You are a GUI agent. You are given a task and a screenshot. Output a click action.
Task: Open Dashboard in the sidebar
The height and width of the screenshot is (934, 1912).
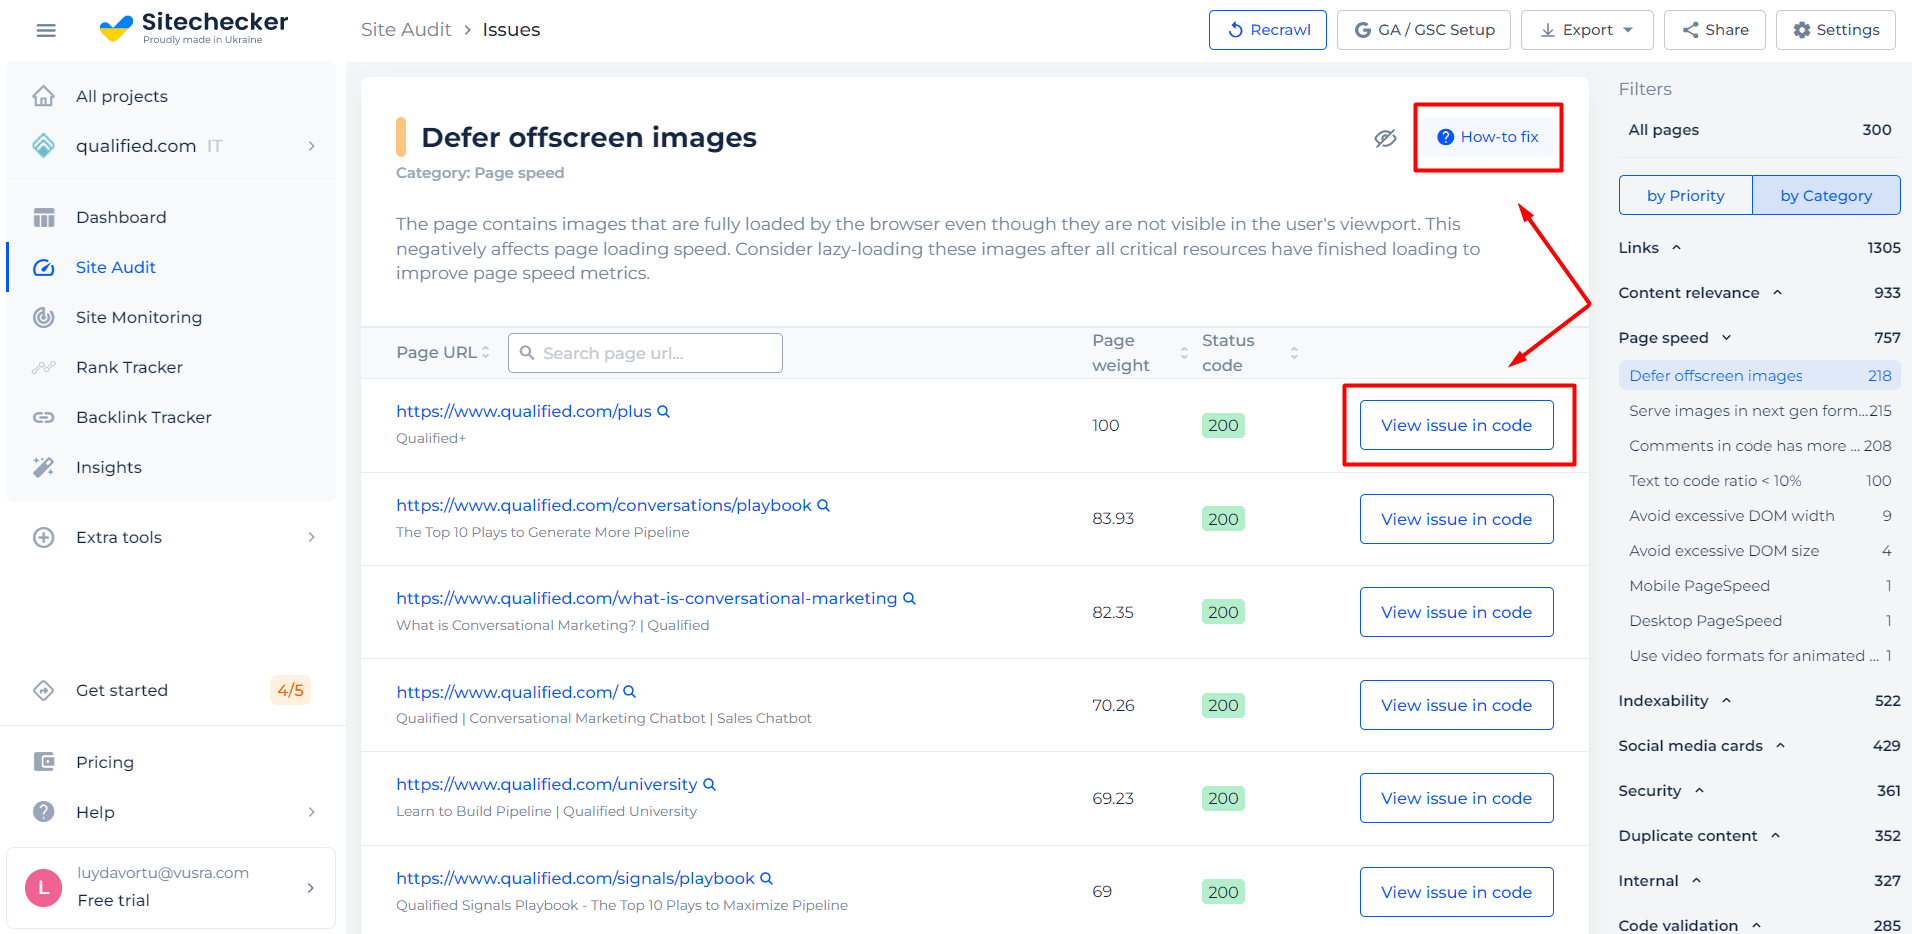tap(121, 217)
